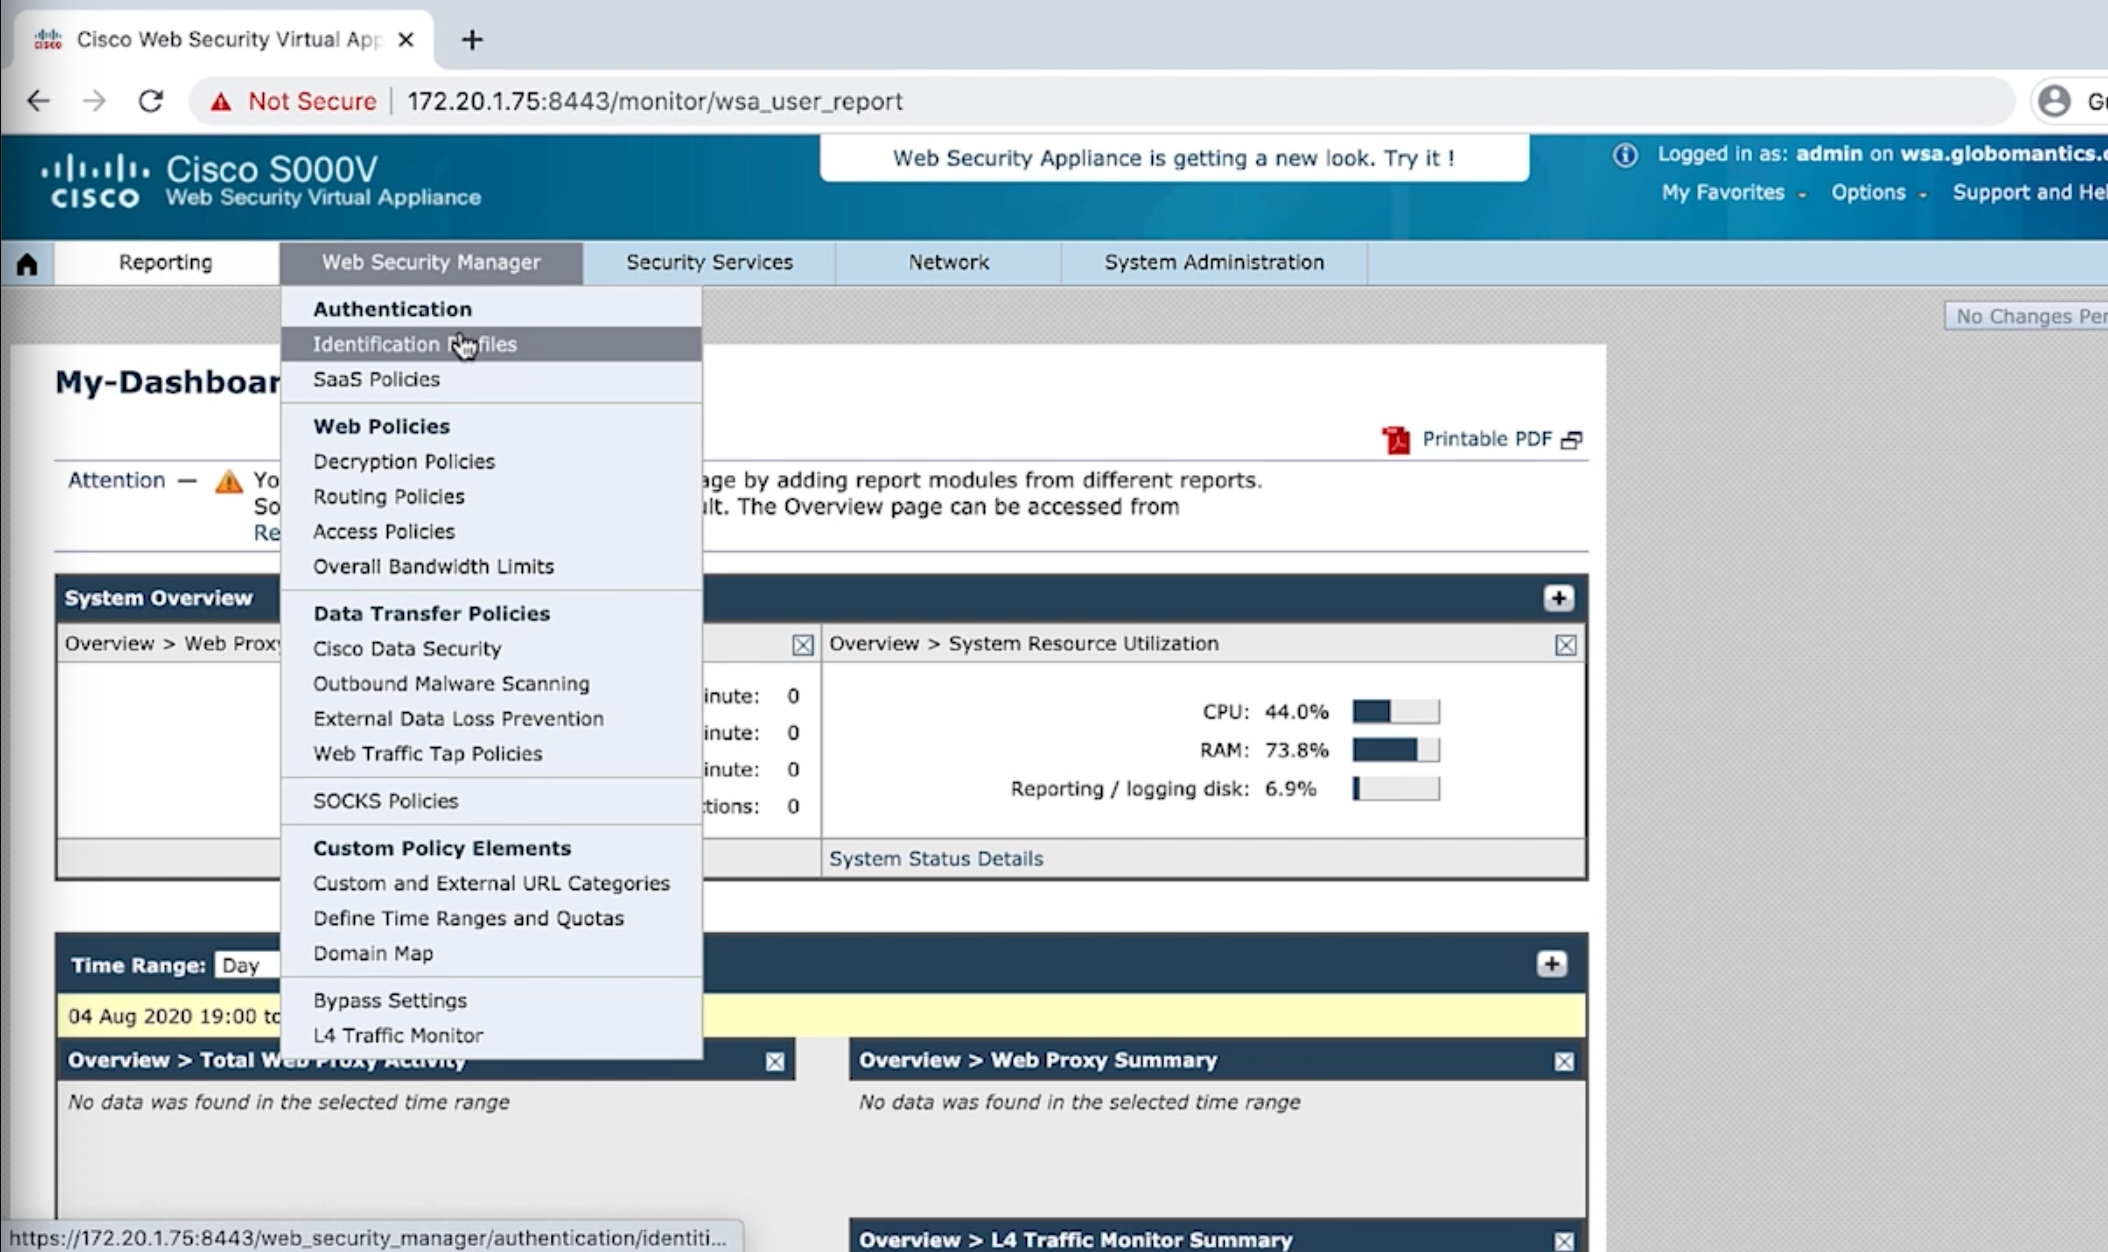Open a new browser tab
The height and width of the screenshot is (1252, 2108).
[472, 39]
